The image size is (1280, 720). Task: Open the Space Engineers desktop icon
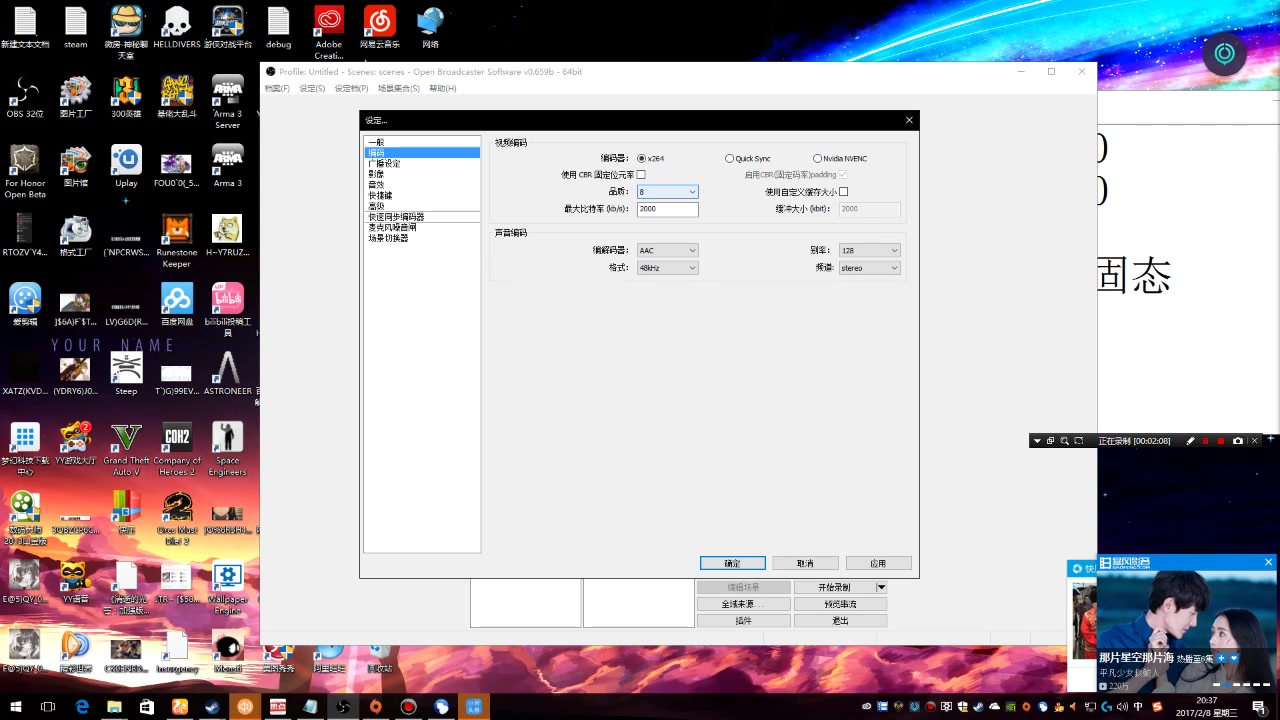pos(227,449)
